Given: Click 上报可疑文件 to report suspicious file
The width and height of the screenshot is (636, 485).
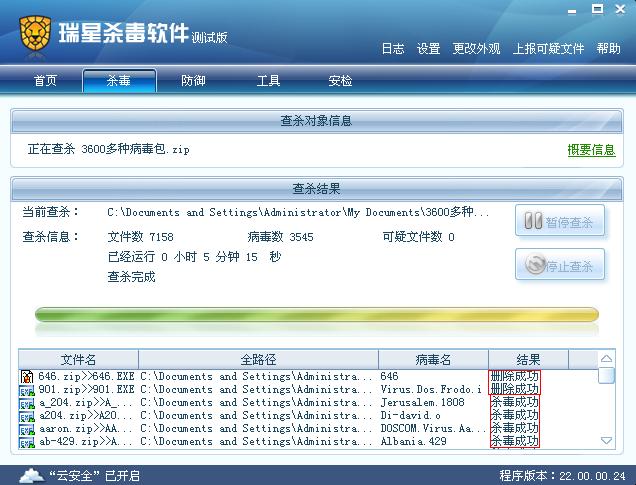Looking at the screenshot, I should click(x=548, y=49).
